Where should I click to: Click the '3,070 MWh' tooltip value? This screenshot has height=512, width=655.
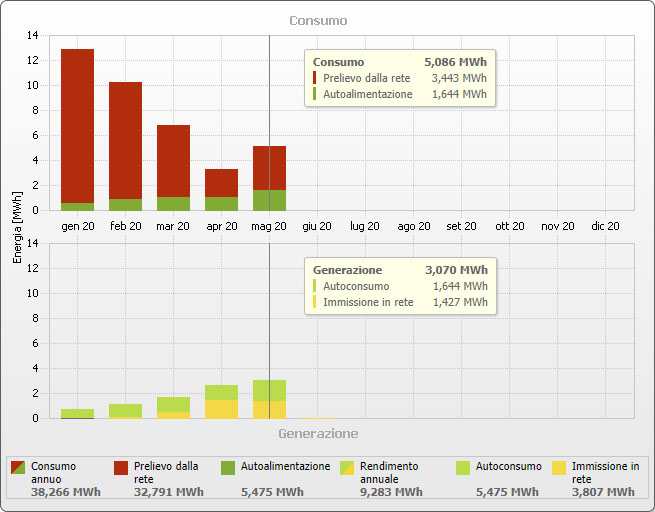(457, 270)
